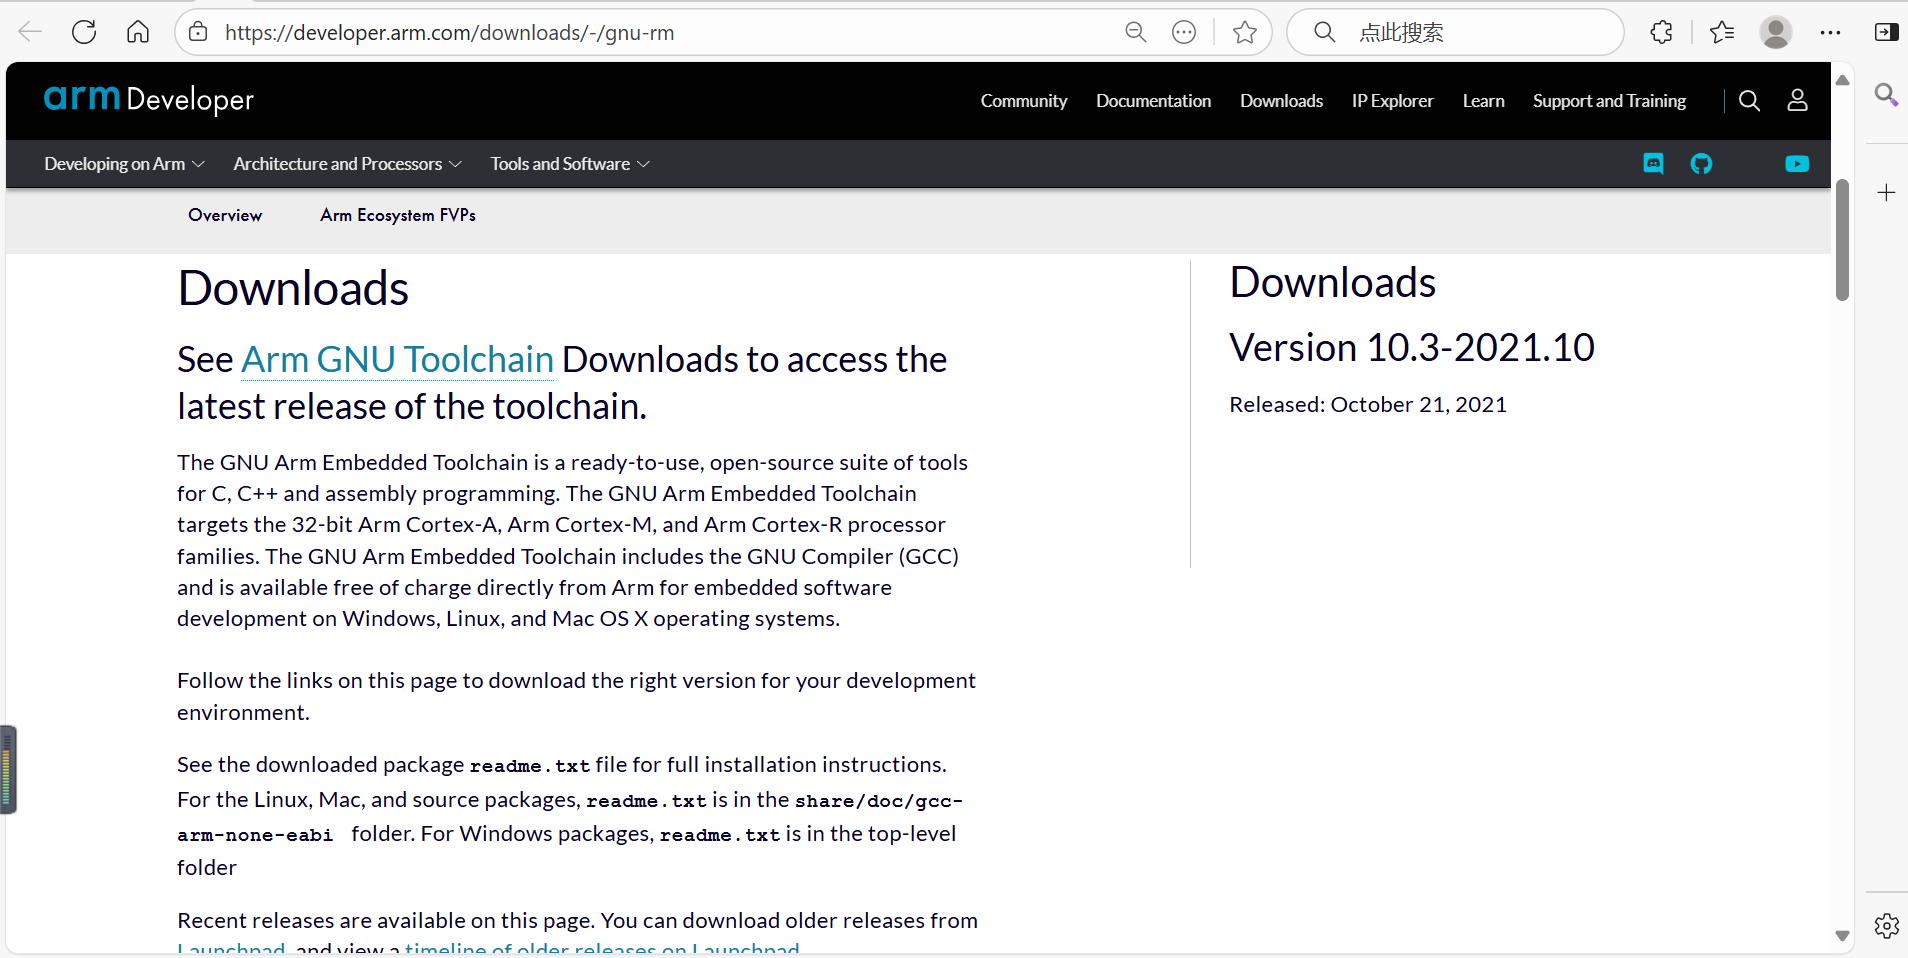The width and height of the screenshot is (1908, 958).
Task: Open Arm user account icon
Action: click(x=1797, y=101)
